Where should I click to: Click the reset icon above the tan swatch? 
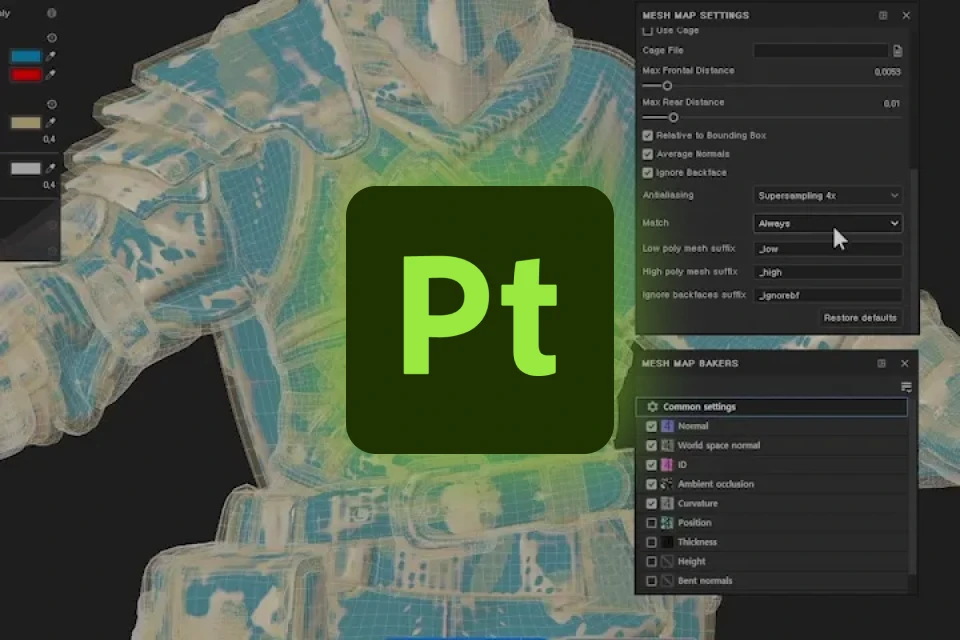[52, 104]
